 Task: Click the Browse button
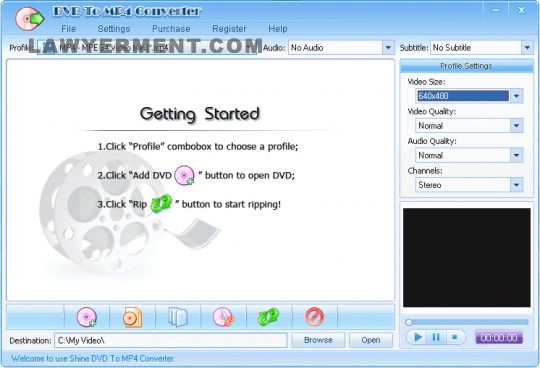pyautogui.click(x=318, y=340)
